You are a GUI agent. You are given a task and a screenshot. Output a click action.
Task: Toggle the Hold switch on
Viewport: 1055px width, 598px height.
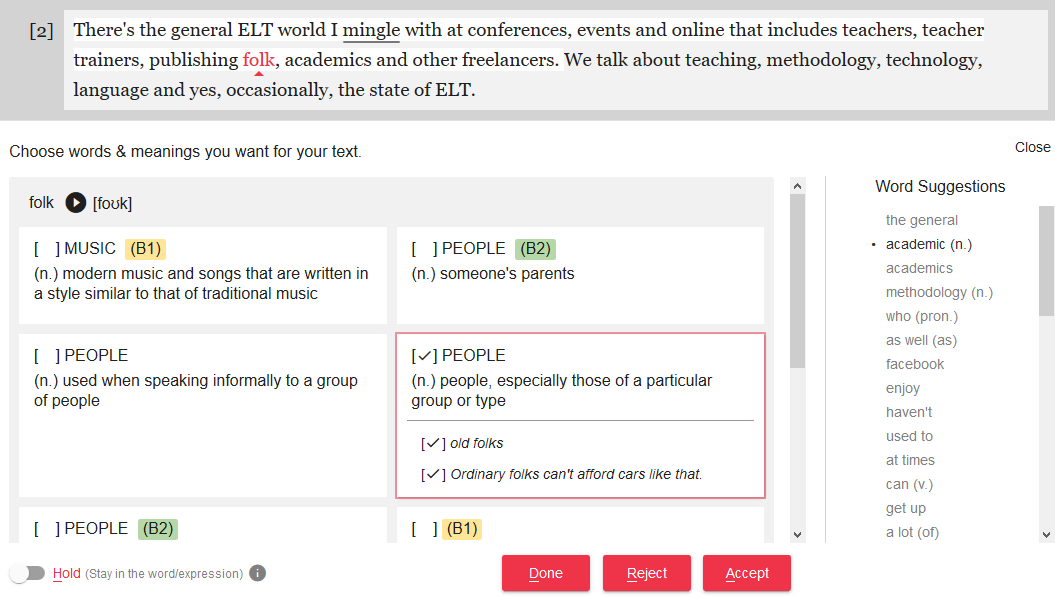coord(28,573)
